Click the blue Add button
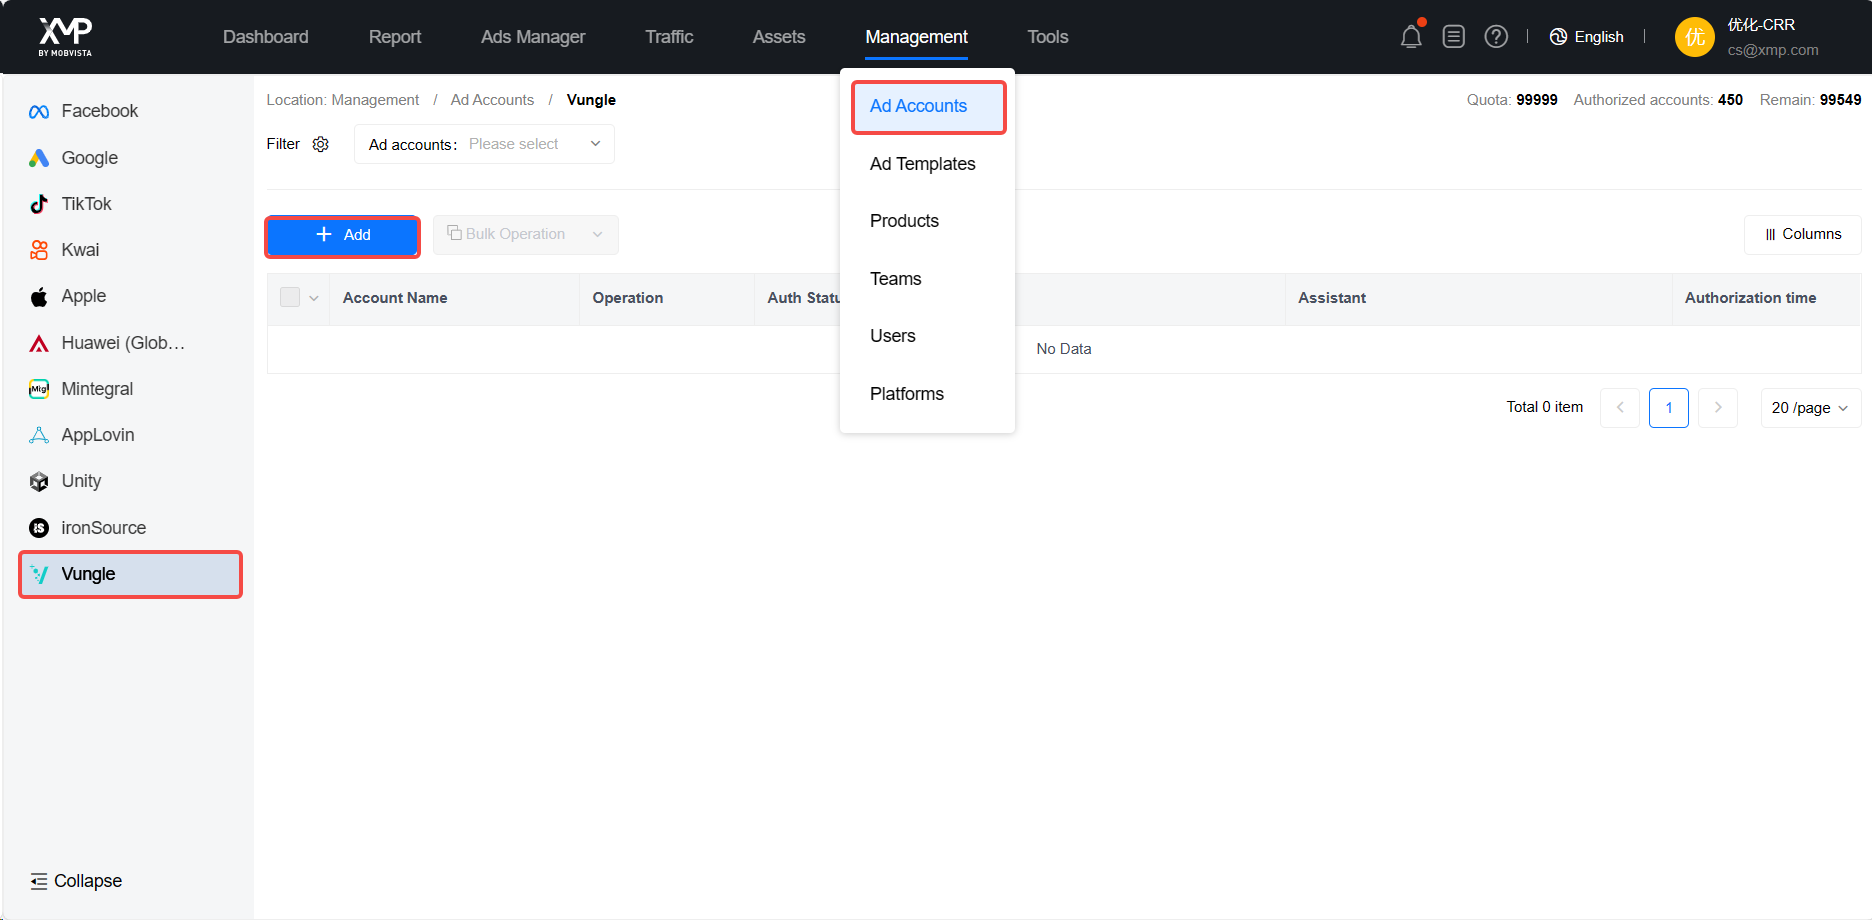Screen dimensions: 1872x920 coord(342,235)
